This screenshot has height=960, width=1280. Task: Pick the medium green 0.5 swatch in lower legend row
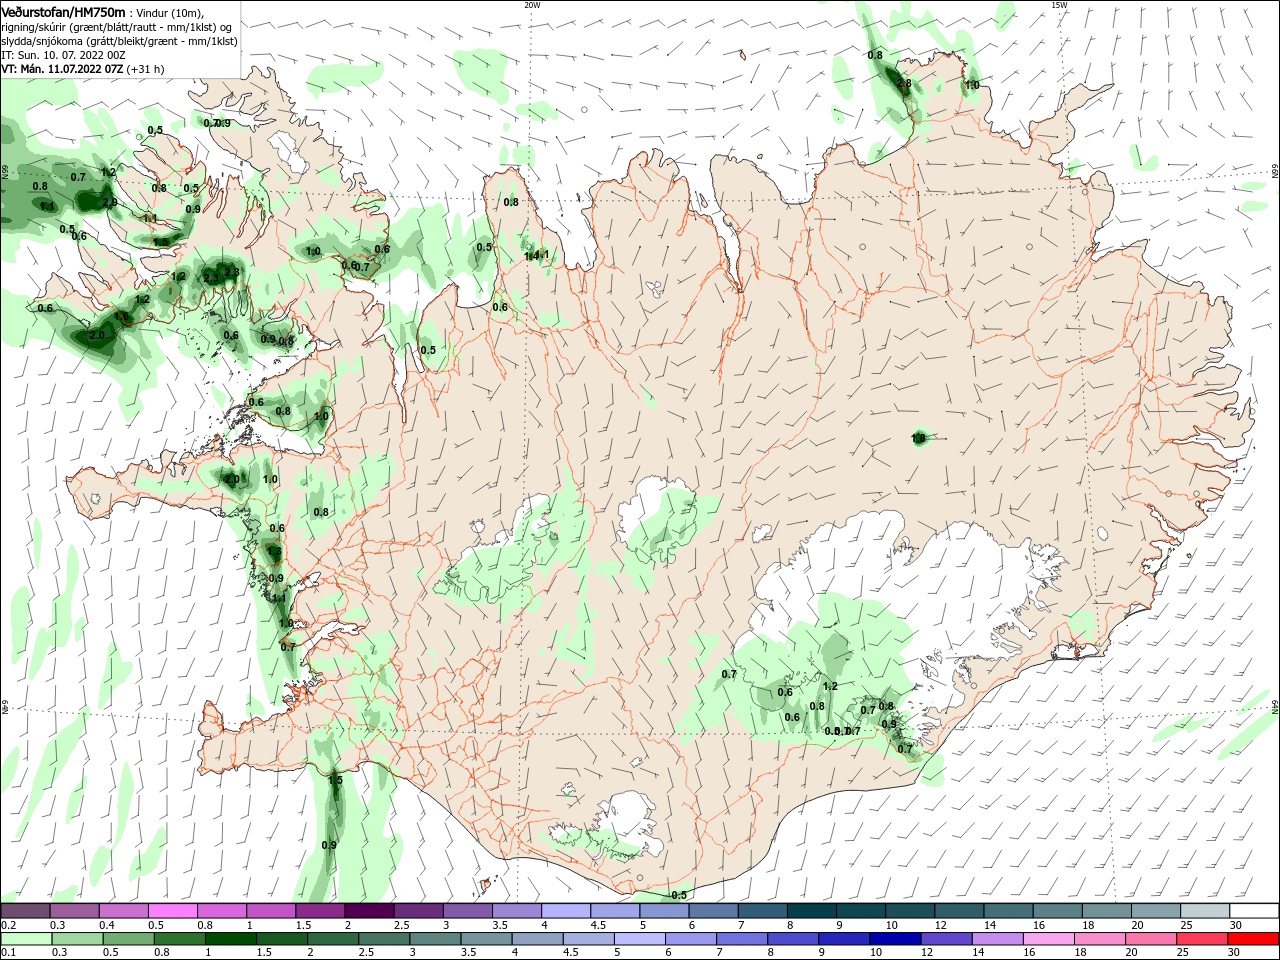click(129, 939)
